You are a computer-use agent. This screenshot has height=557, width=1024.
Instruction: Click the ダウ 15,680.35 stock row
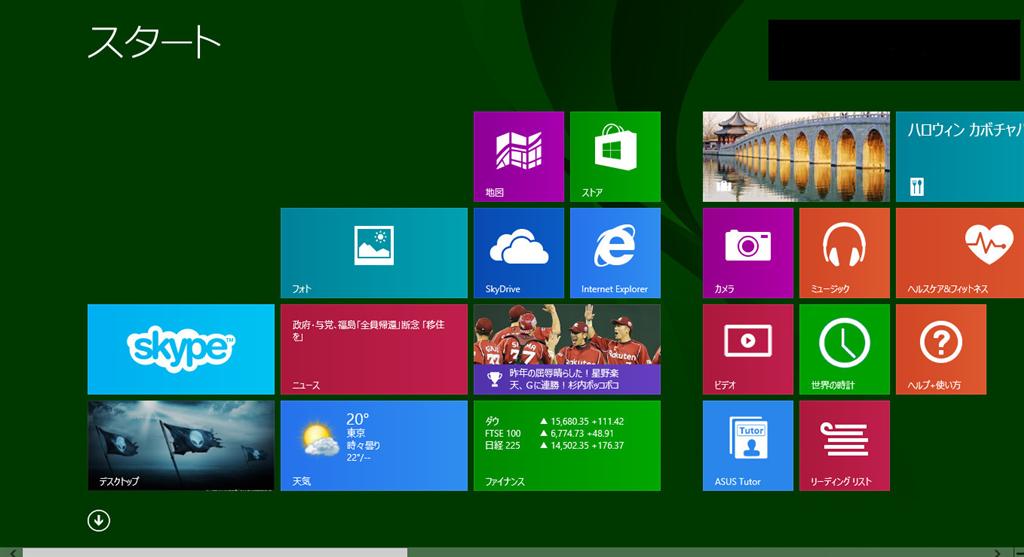tap(554, 422)
